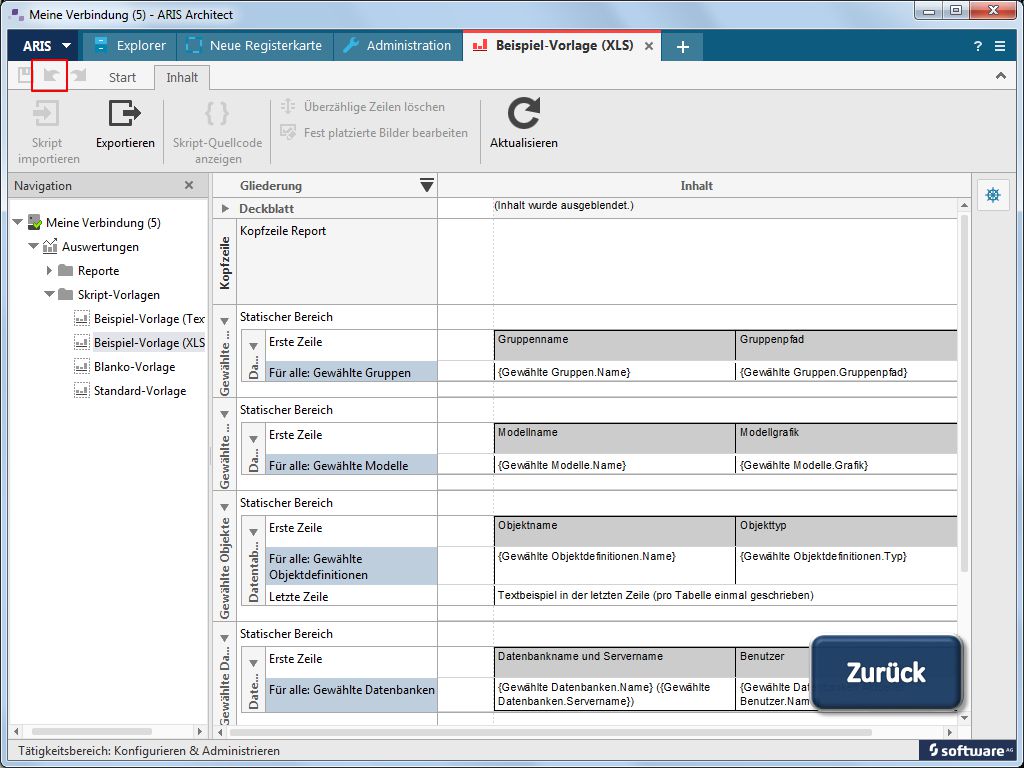
Task: Click the Gruppenpfad header cell
Action: click(x=846, y=345)
